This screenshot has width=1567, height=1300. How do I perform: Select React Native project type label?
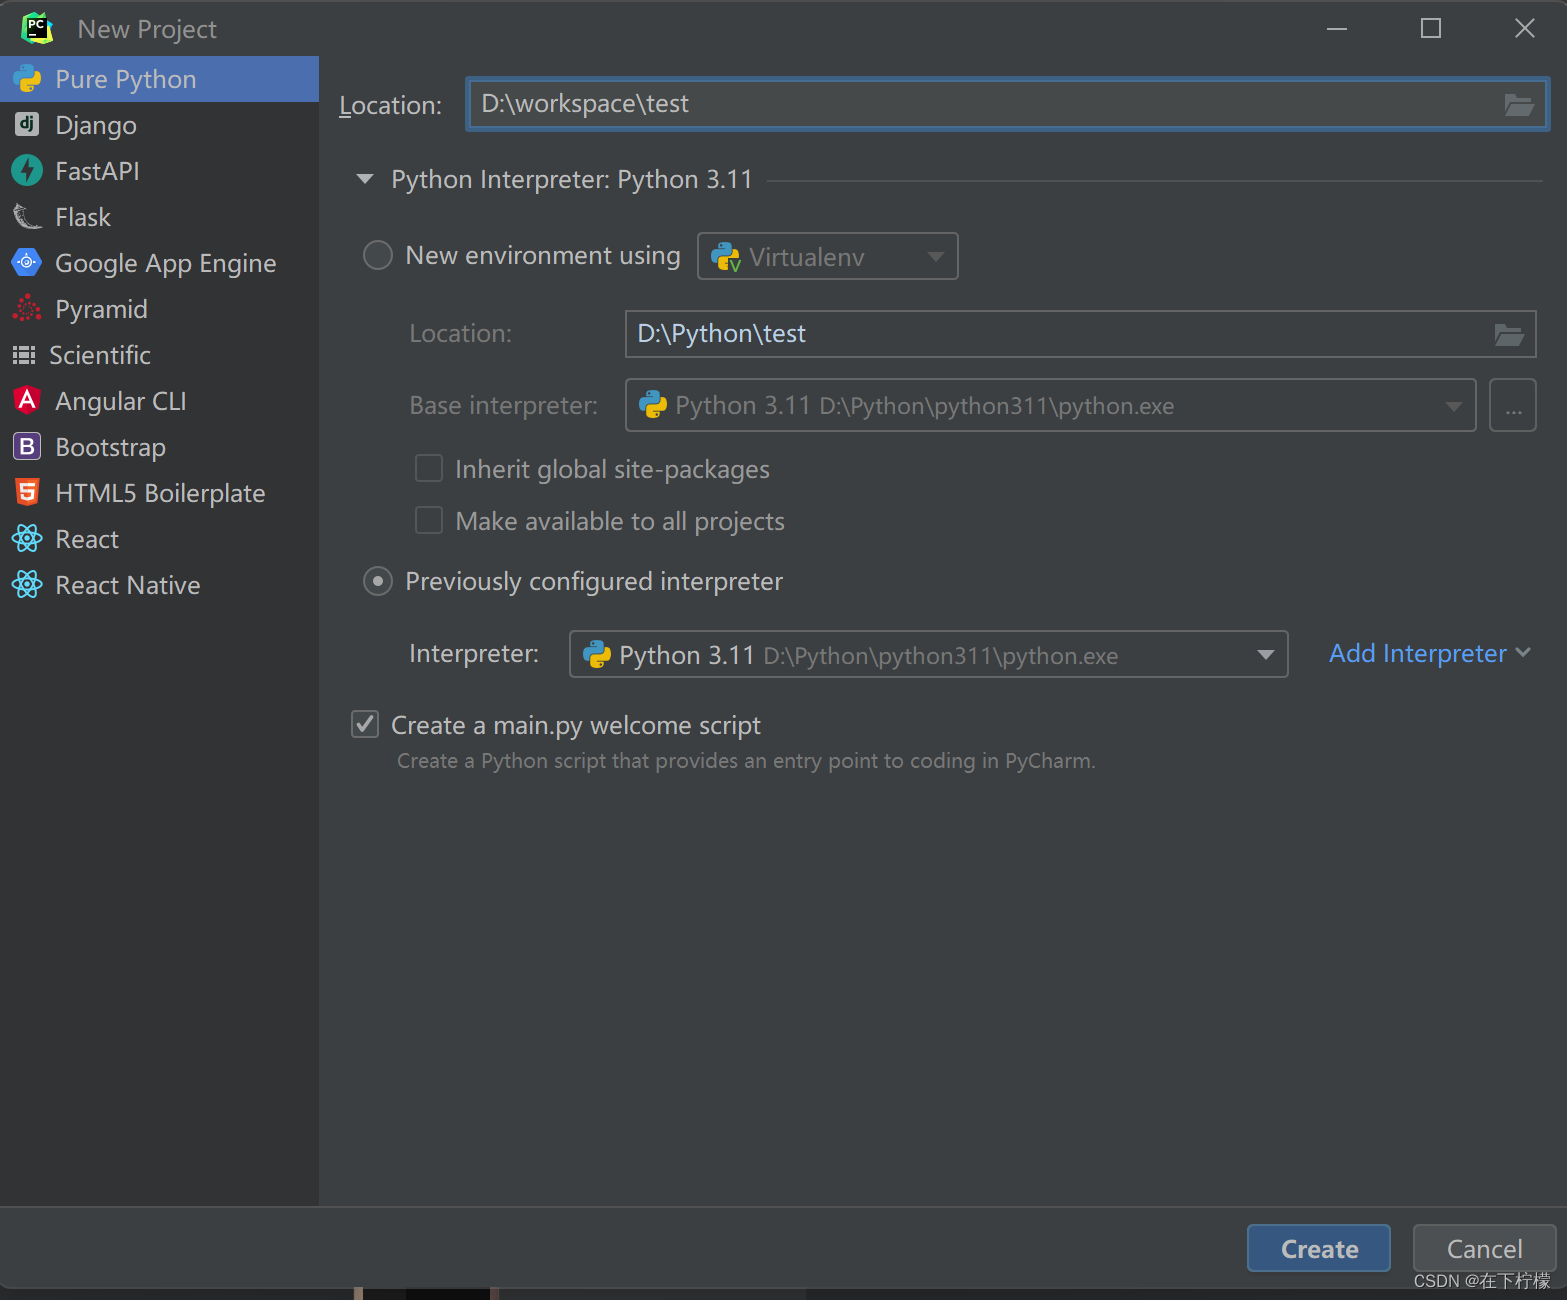(x=128, y=585)
